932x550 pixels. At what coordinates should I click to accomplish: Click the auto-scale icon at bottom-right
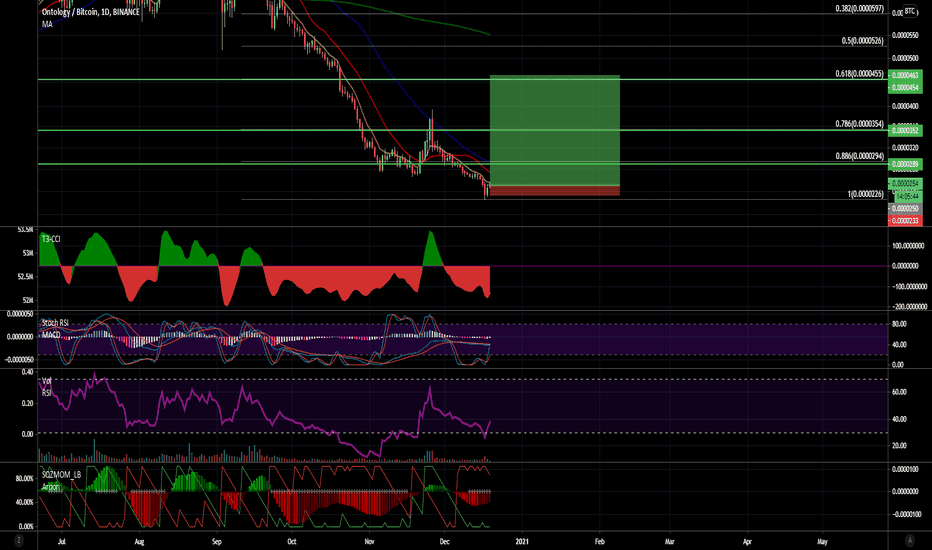pyautogui.click(x=909, y=540)
